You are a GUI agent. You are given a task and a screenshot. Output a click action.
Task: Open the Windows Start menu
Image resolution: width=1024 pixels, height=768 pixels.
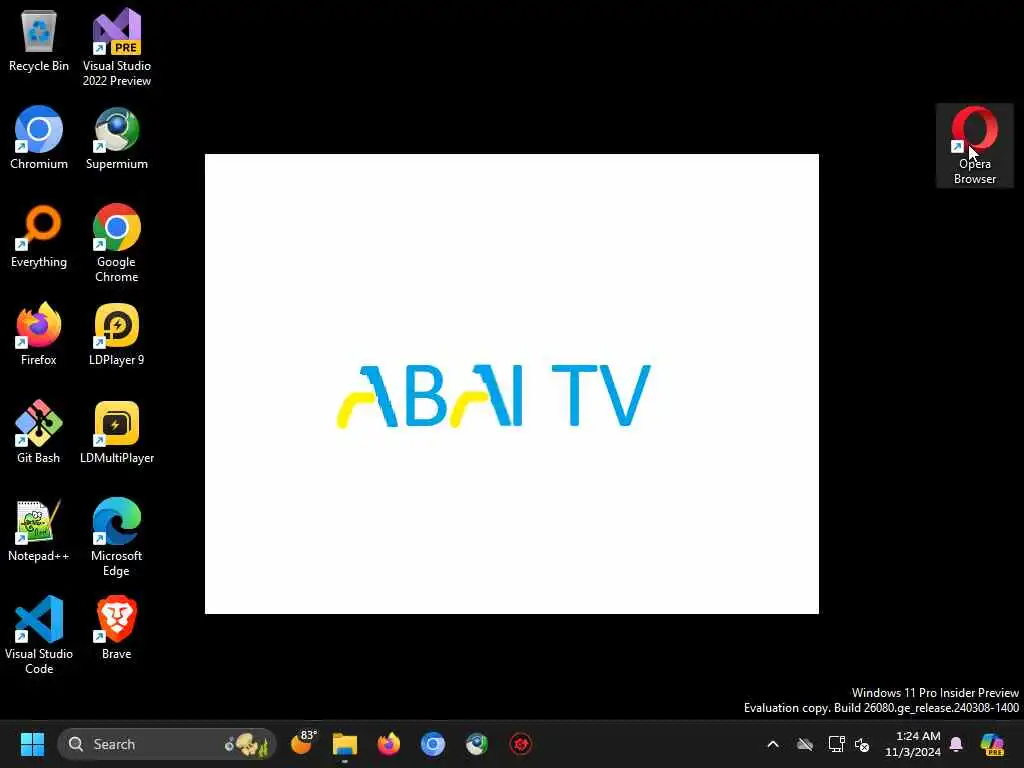(32, 744)
